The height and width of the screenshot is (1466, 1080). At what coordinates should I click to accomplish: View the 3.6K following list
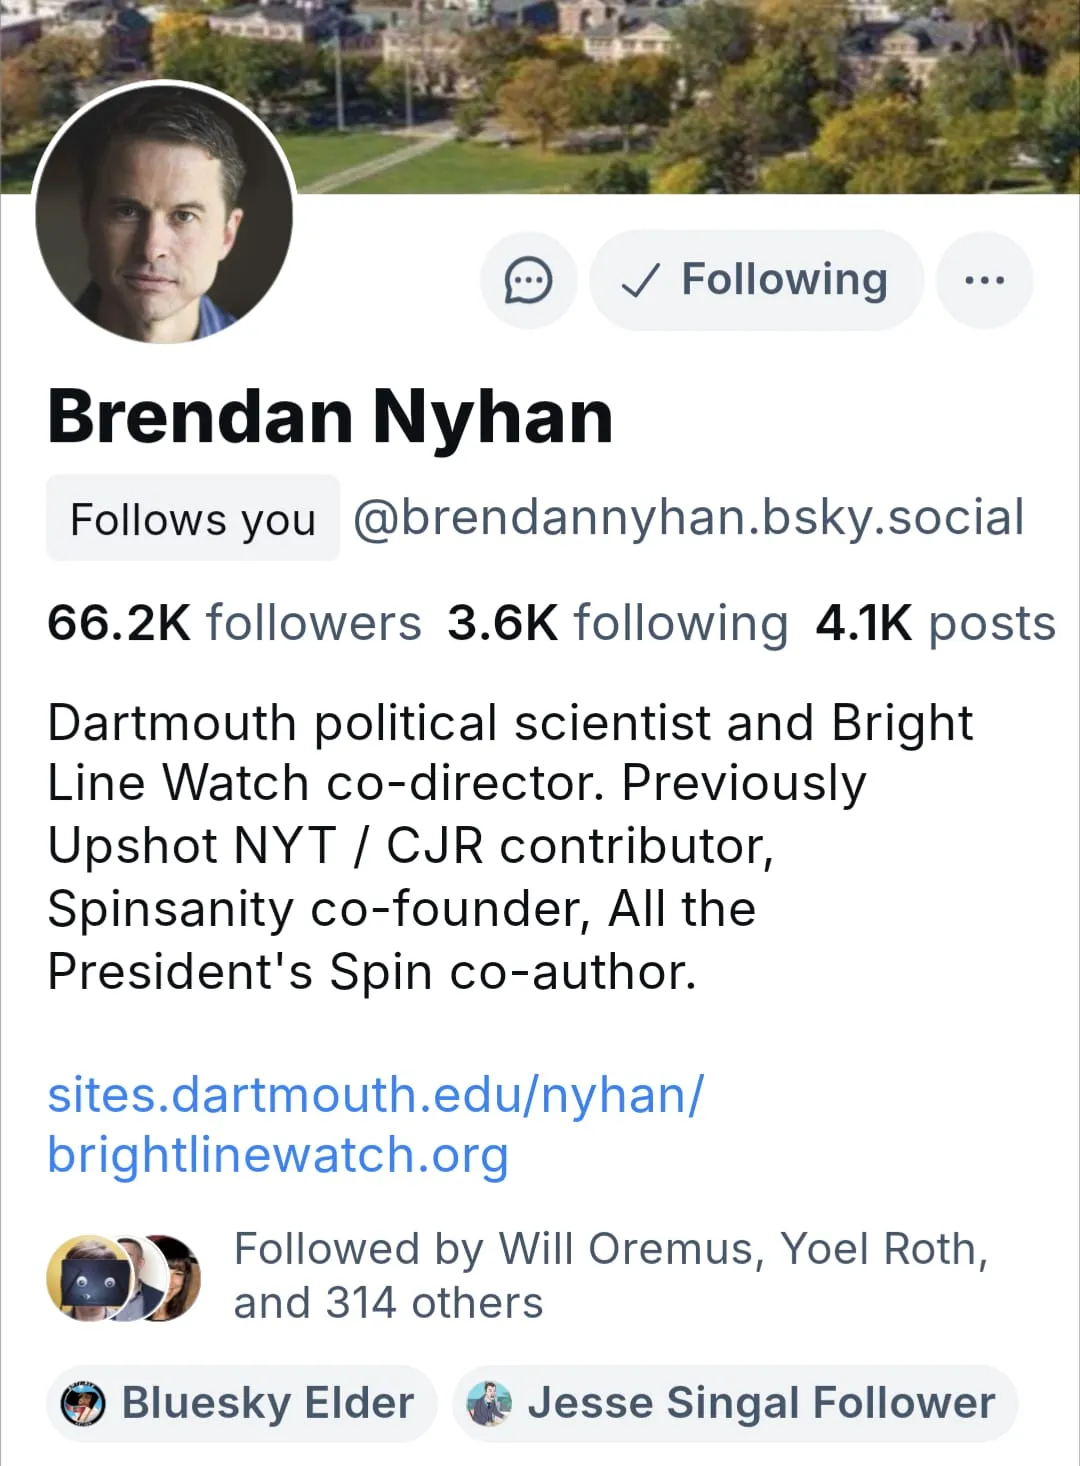coord(617,623)
